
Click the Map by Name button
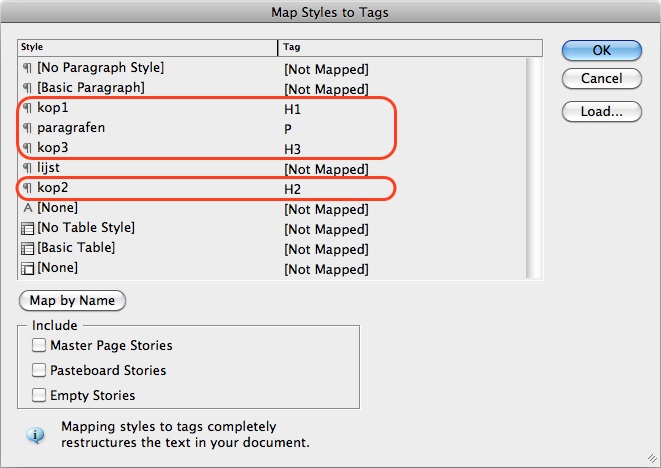[x=72, y=301]
